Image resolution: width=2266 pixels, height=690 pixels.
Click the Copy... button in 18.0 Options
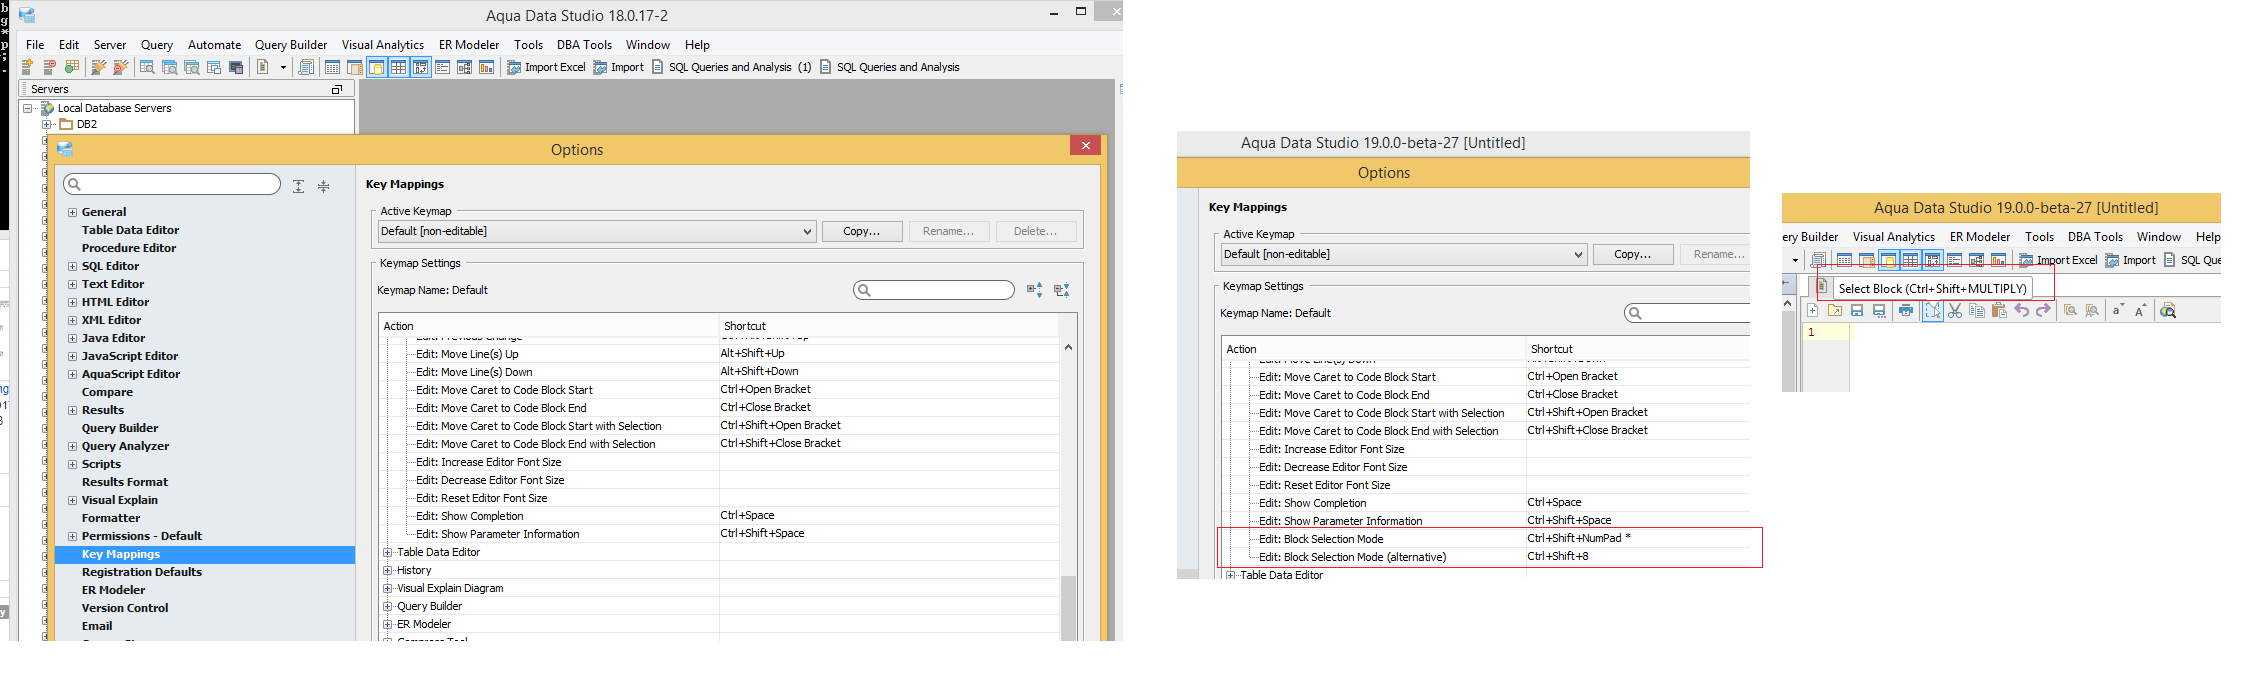pos(862,231)
